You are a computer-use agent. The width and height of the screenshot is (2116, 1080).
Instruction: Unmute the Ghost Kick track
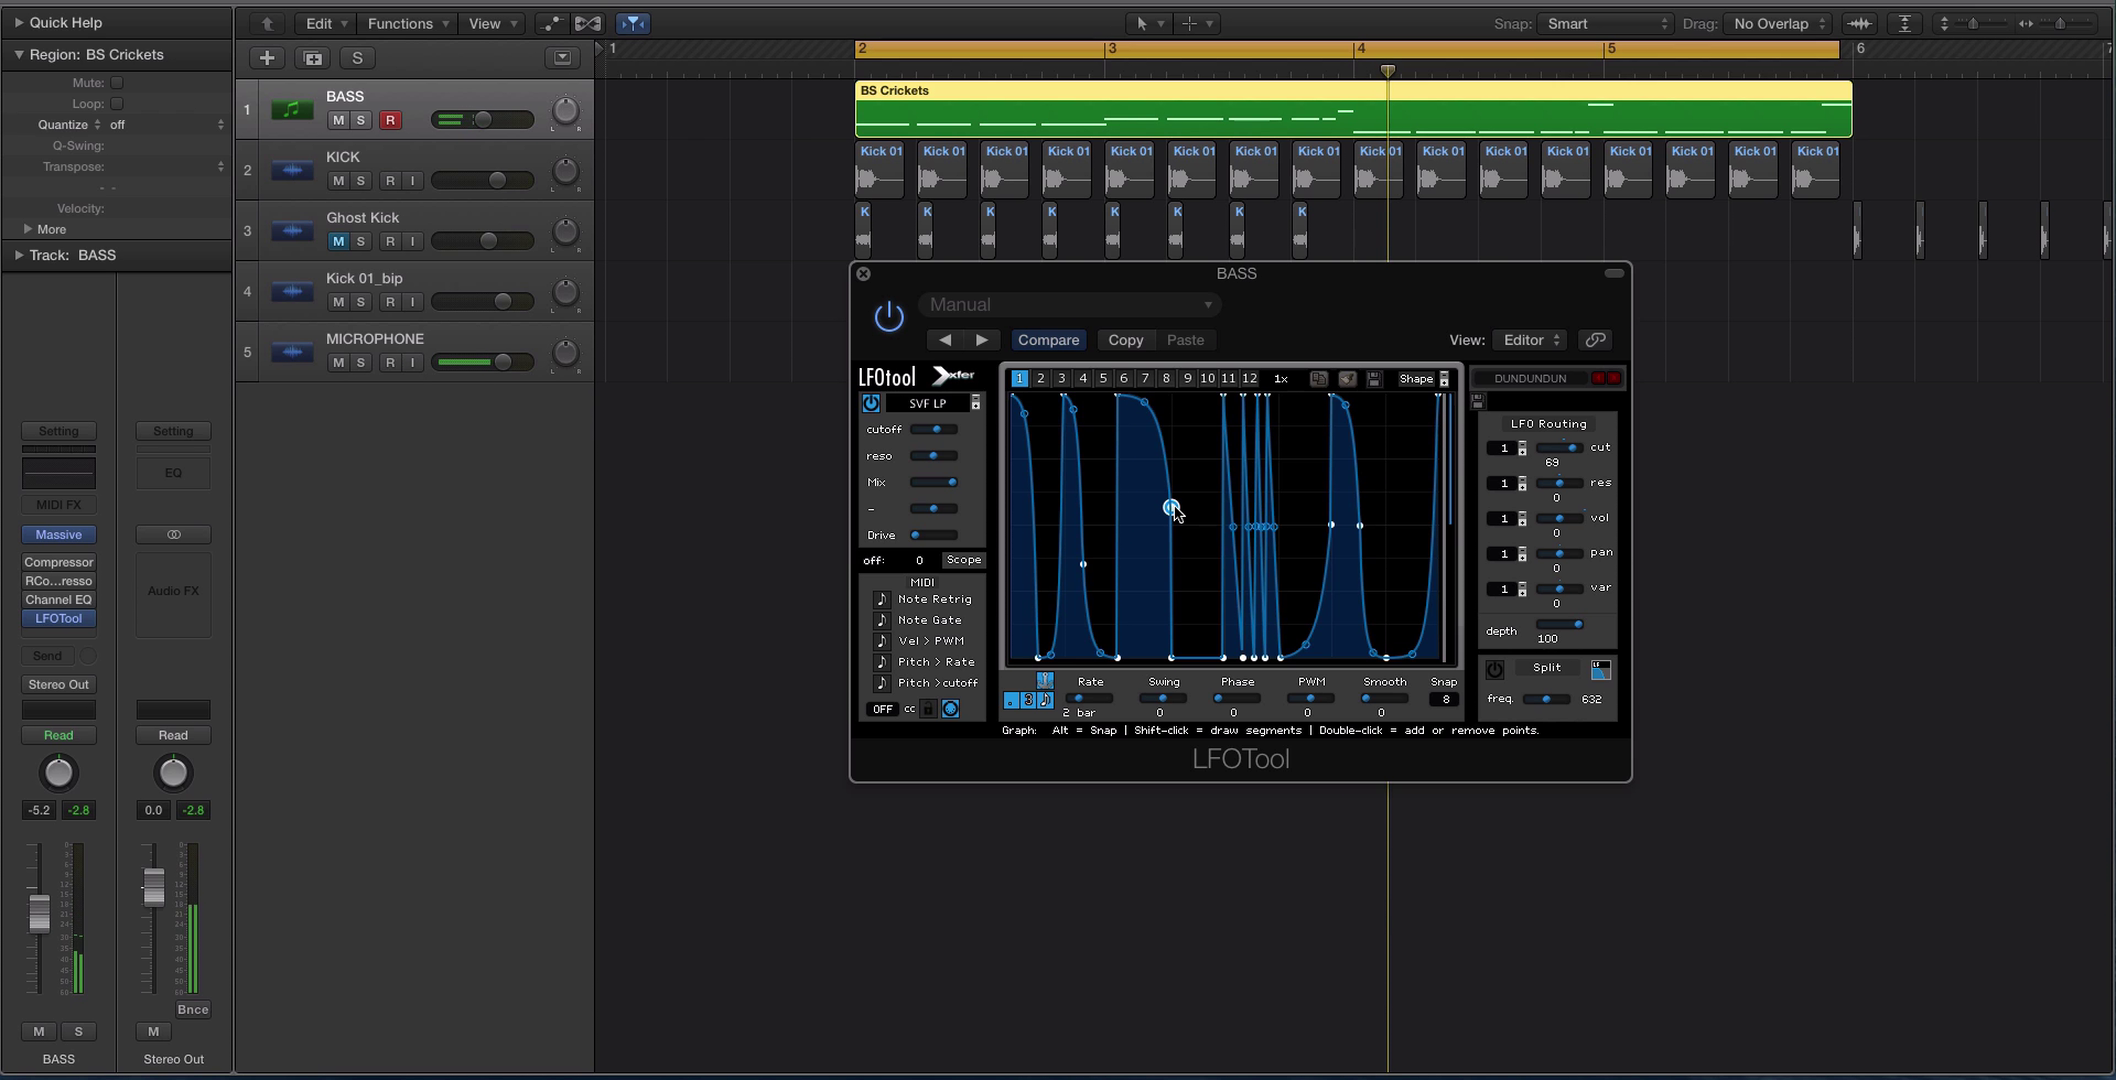coord(338,241)
